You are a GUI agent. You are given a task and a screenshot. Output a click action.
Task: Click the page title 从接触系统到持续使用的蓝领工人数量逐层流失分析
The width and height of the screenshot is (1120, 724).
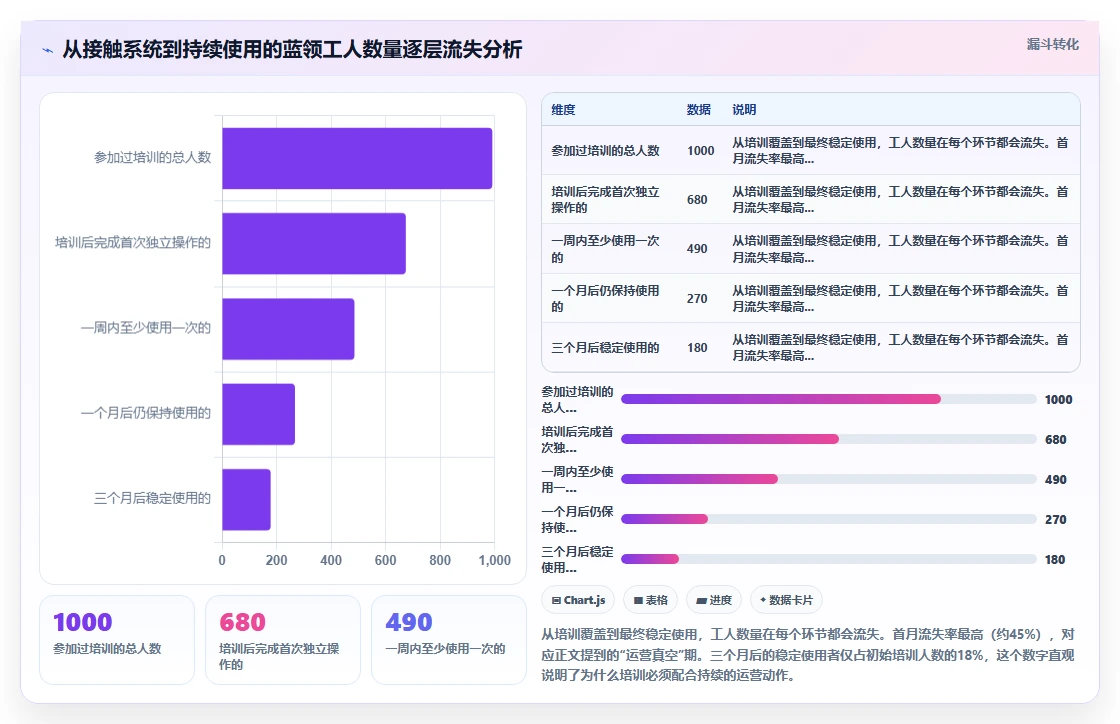[x=292, y=49]
